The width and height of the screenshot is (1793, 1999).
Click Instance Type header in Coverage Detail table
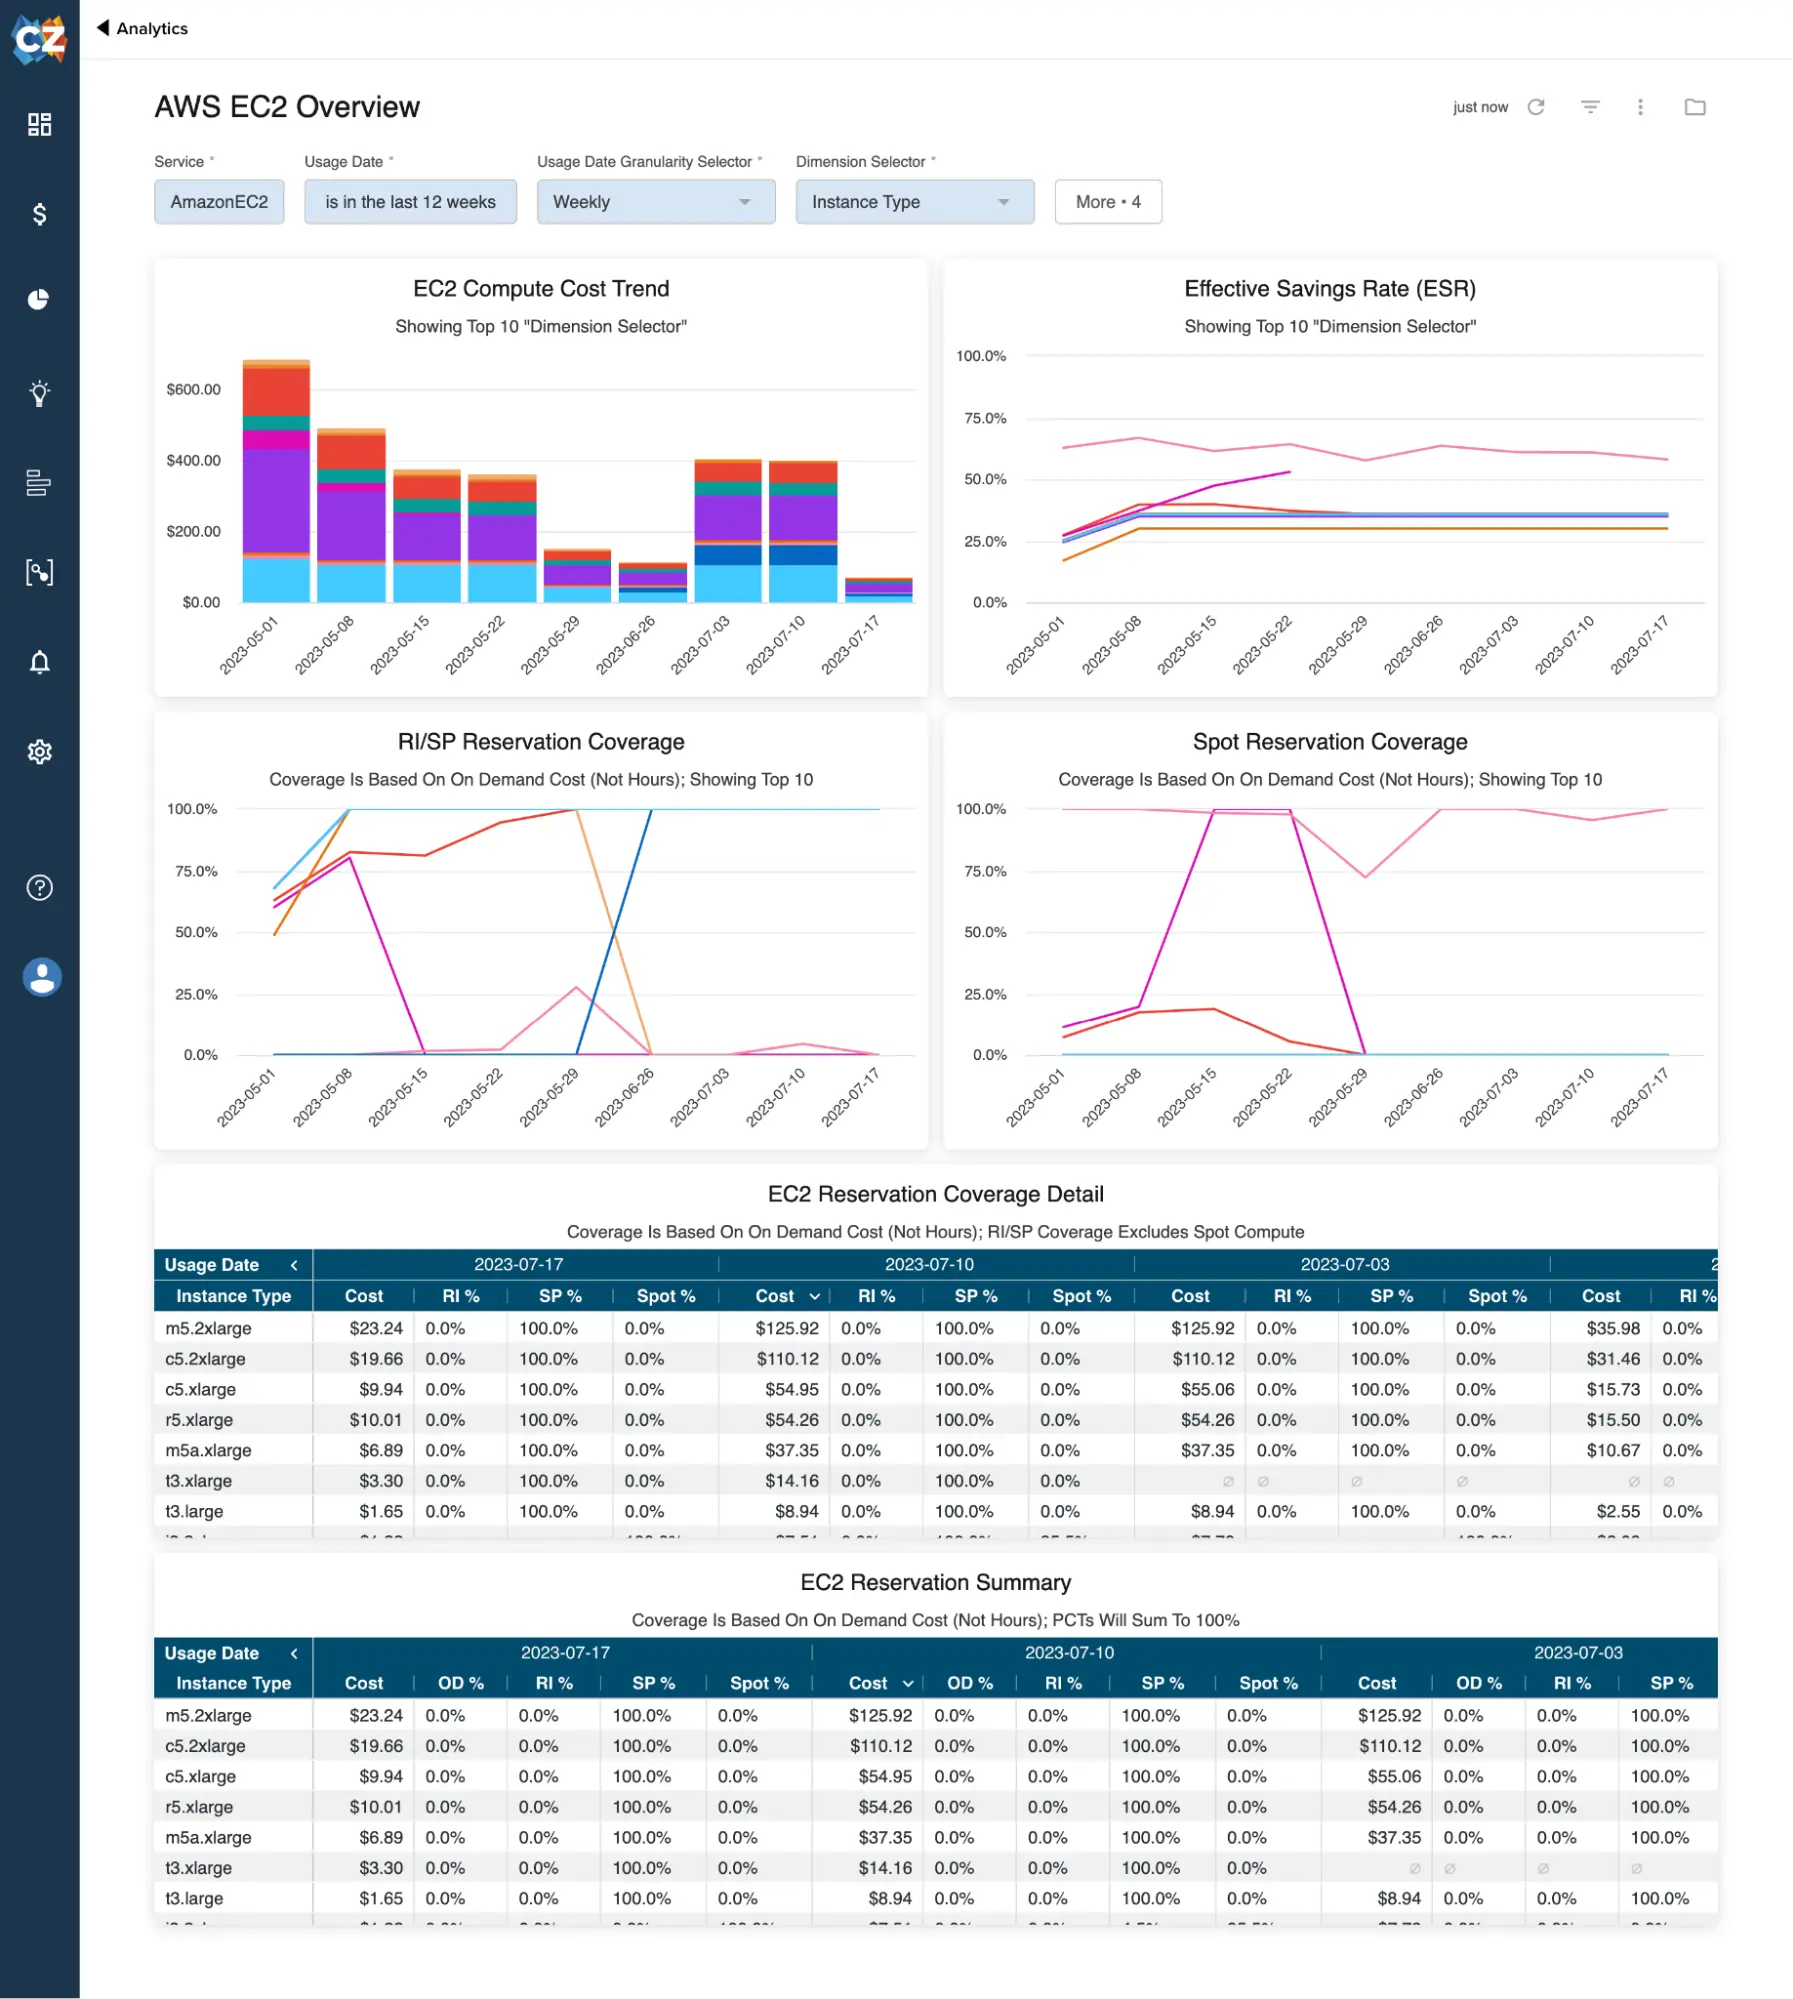pos(233,1296)
